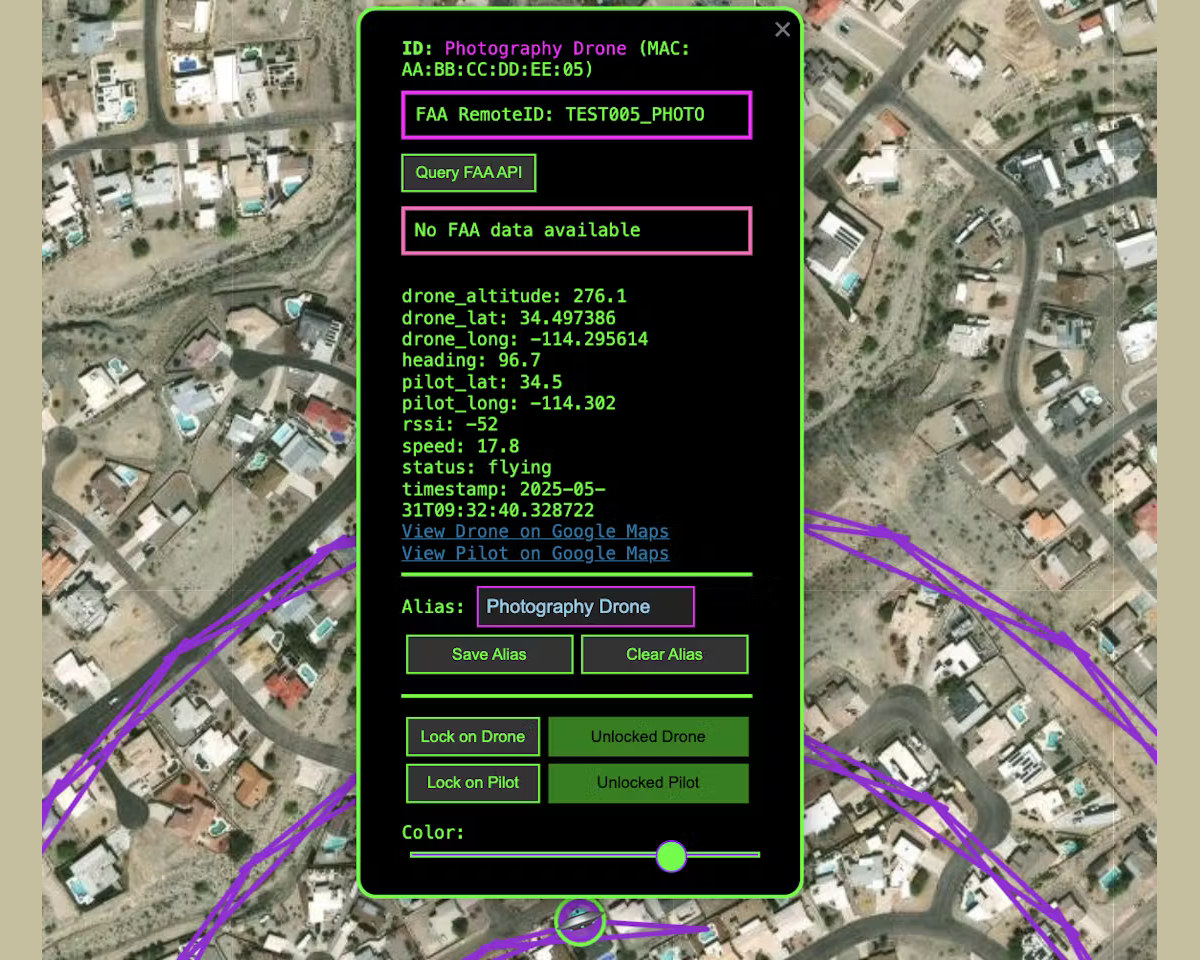This screenshot has height=960, width=1200.
Task: Click the drone_altitude value line
Action: (514, 297)
